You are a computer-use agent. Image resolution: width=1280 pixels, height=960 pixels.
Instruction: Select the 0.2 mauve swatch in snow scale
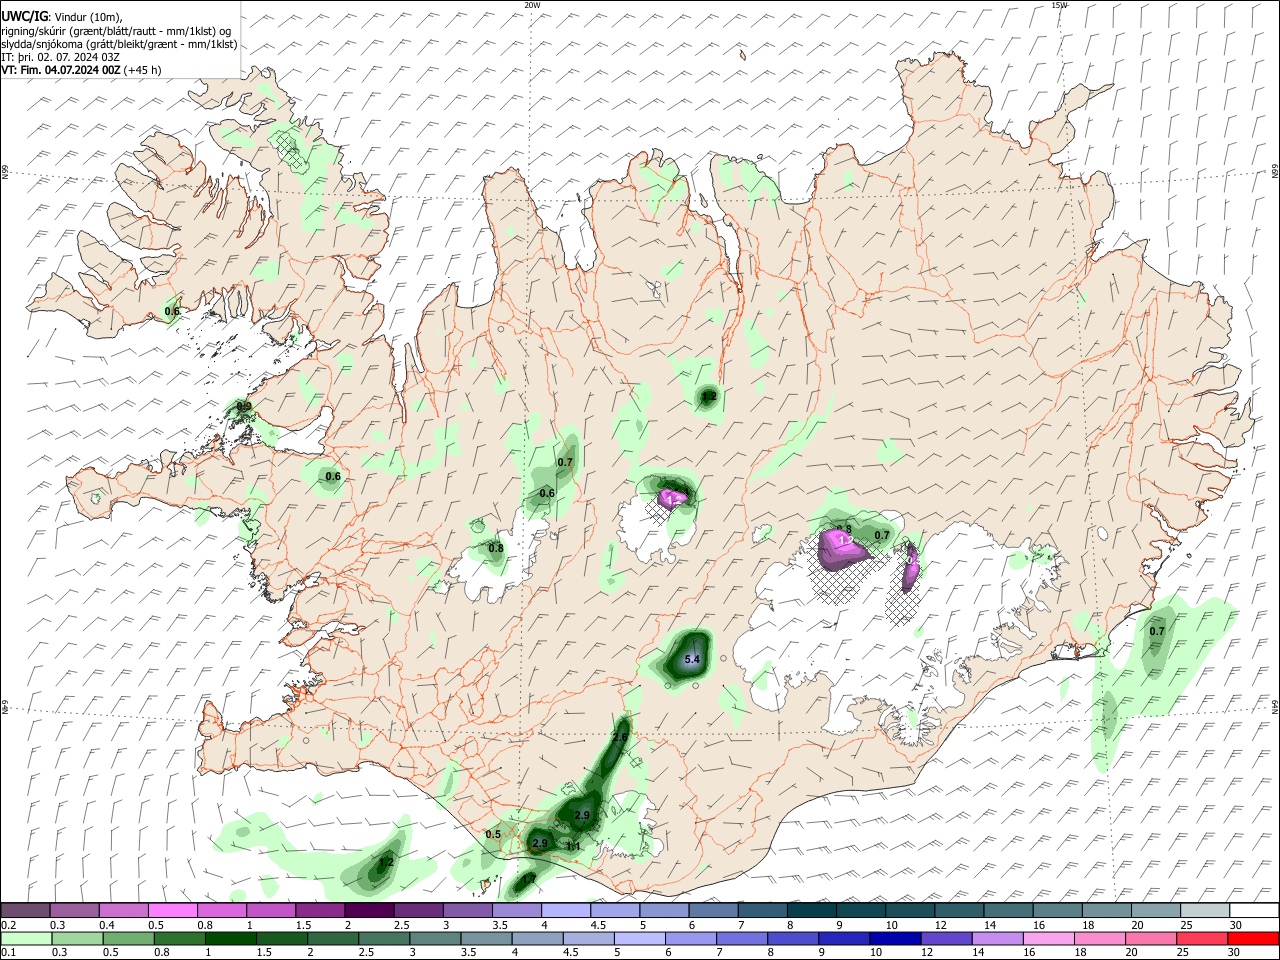pos(25,911)
